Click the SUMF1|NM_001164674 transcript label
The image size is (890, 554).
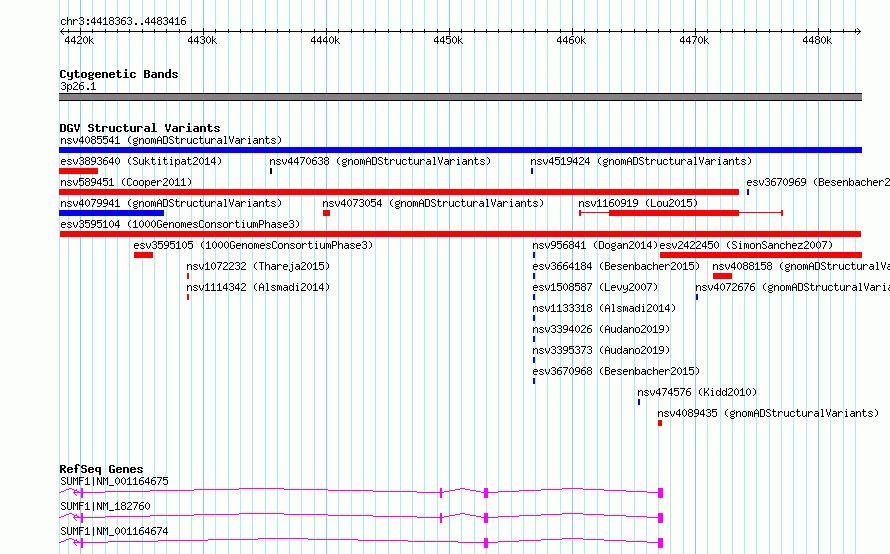(x=114, y=531)
